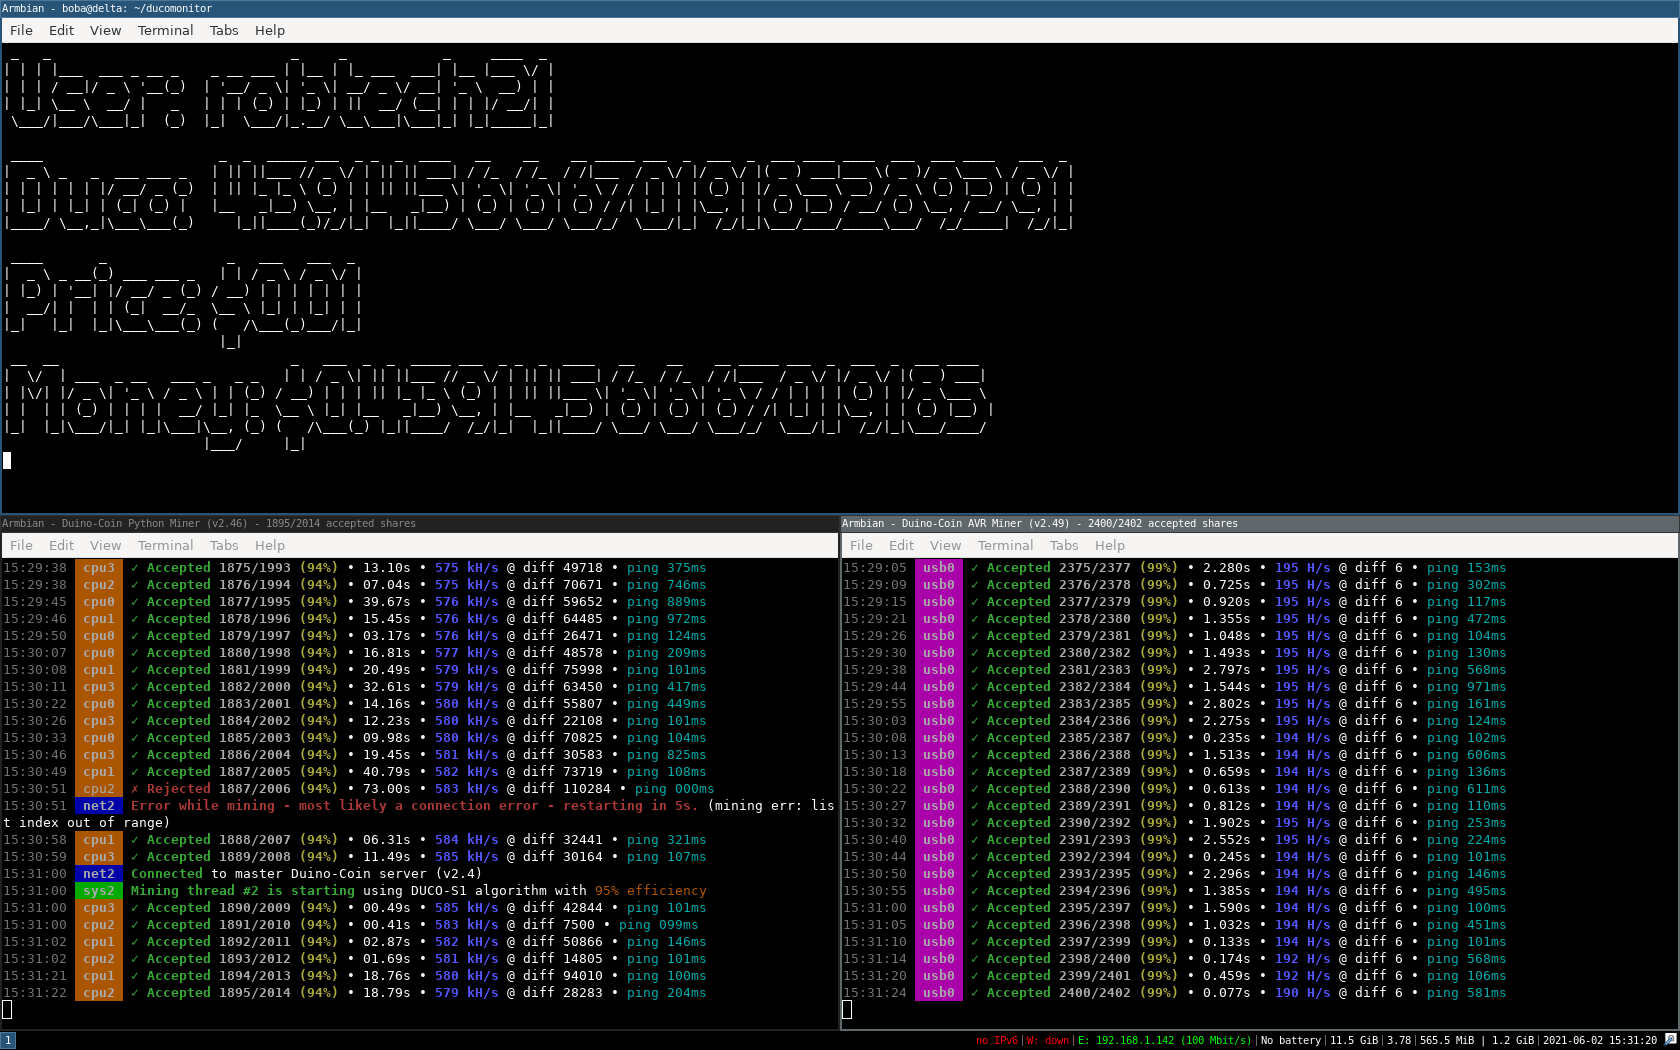Open Tabs menu in ducomonitor window
The width and height of the screenshot is (1680, 1050).
click(224, 30)
